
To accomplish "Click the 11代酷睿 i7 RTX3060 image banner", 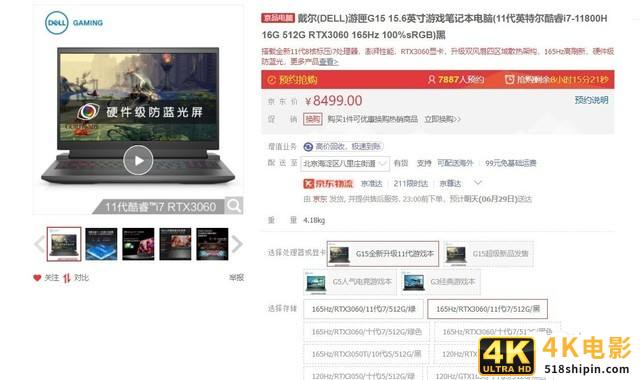I will 159,207.
